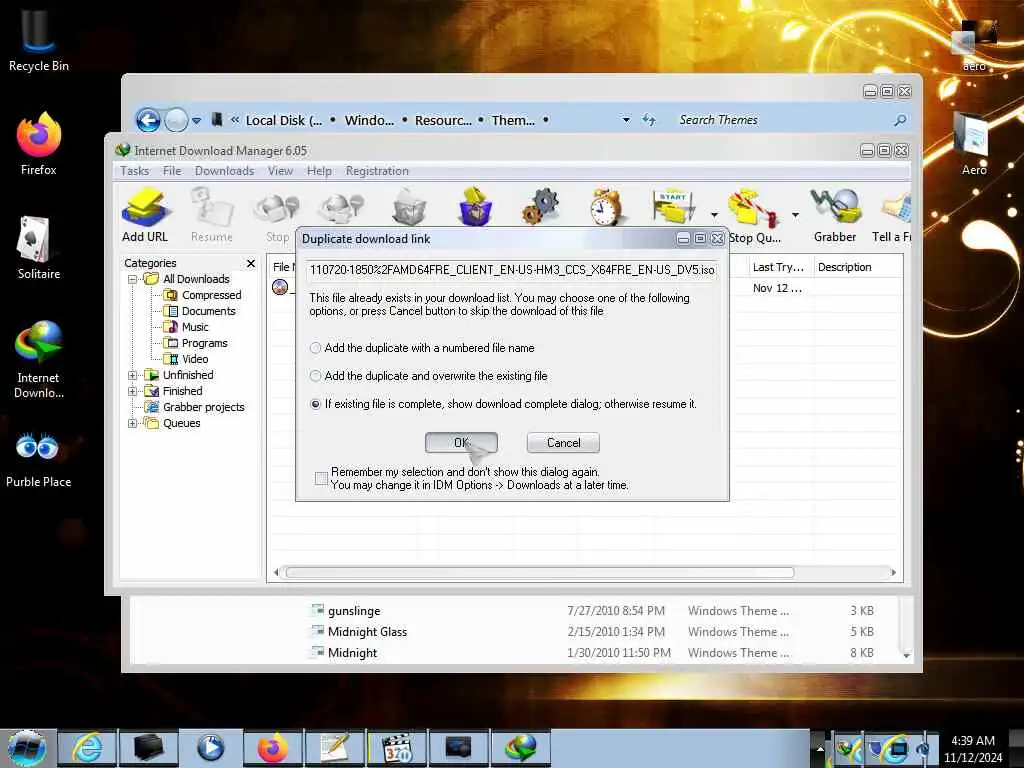The height and width of the screenshot is (768, 1024).
Task: Expand the Queues category
Action: point(133,423)
